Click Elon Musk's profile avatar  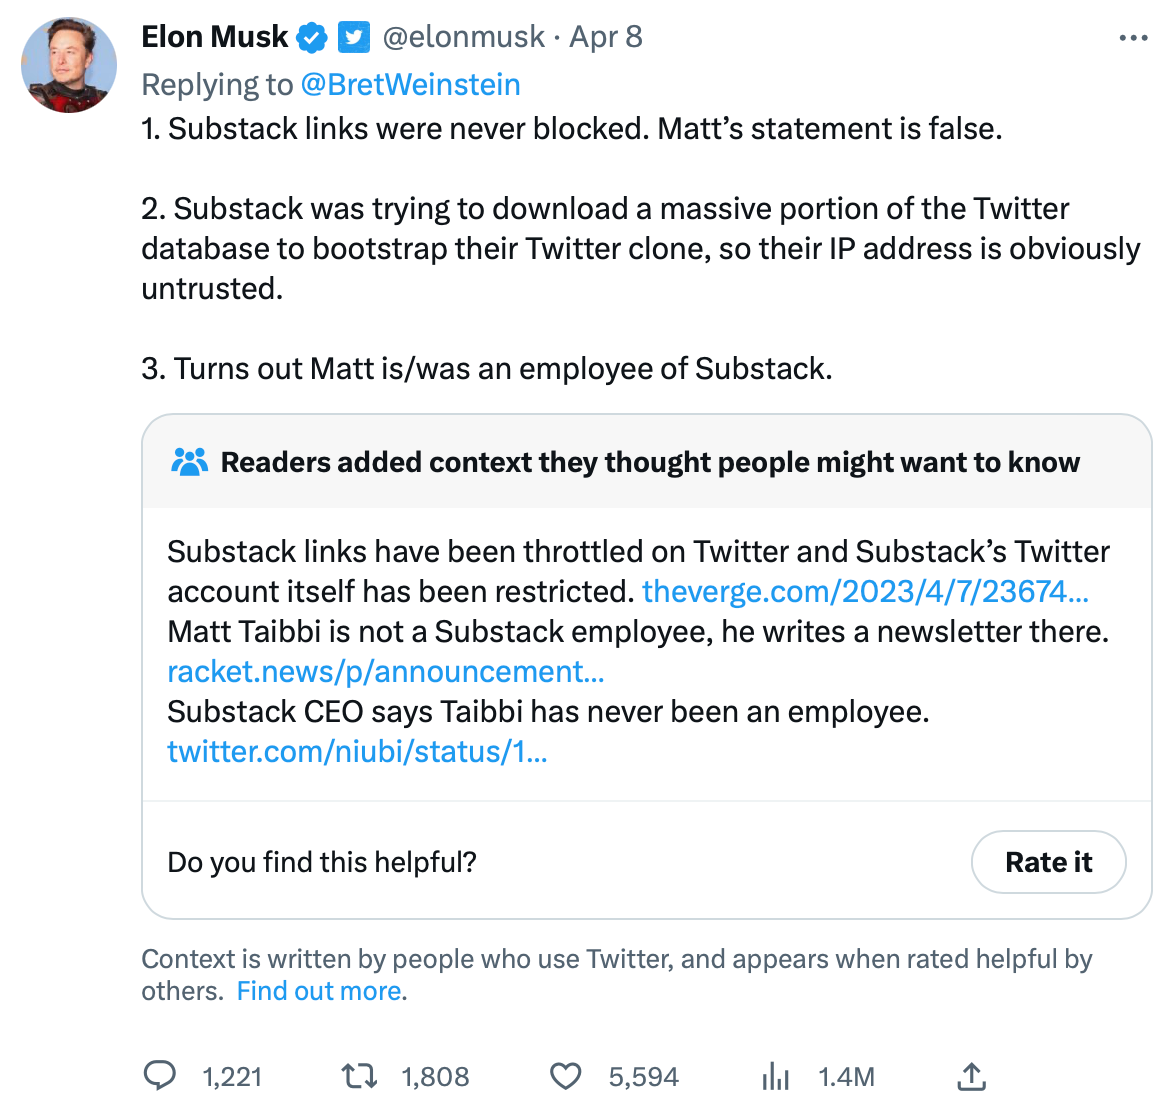(69, 65)
